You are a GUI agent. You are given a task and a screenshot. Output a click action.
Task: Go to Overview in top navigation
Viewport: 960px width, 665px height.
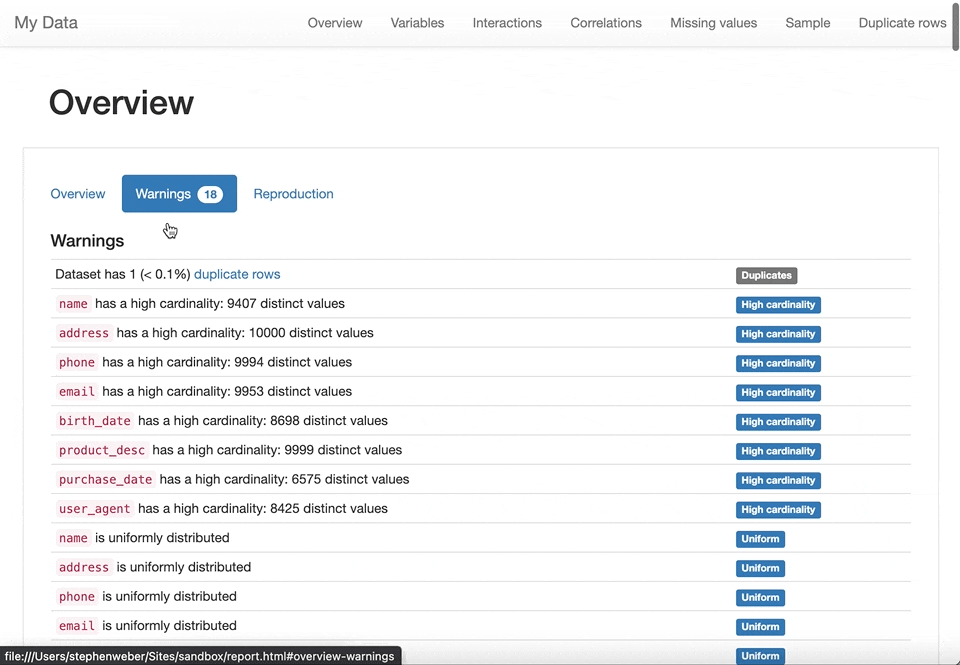pos(335,23)
